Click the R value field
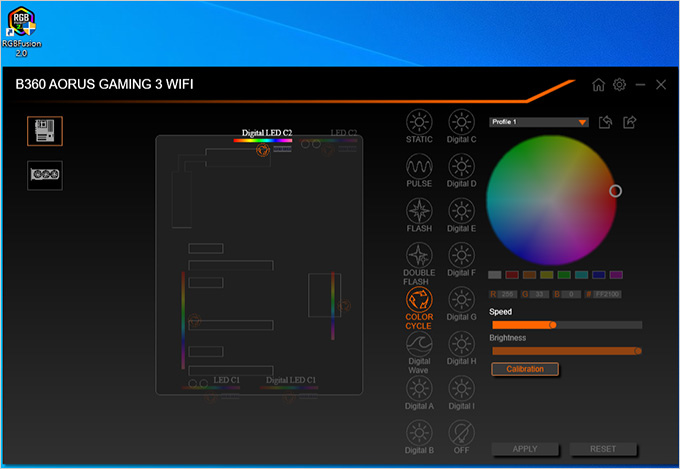The height and width of the screenshot is (469, 680). coord(507,295)
